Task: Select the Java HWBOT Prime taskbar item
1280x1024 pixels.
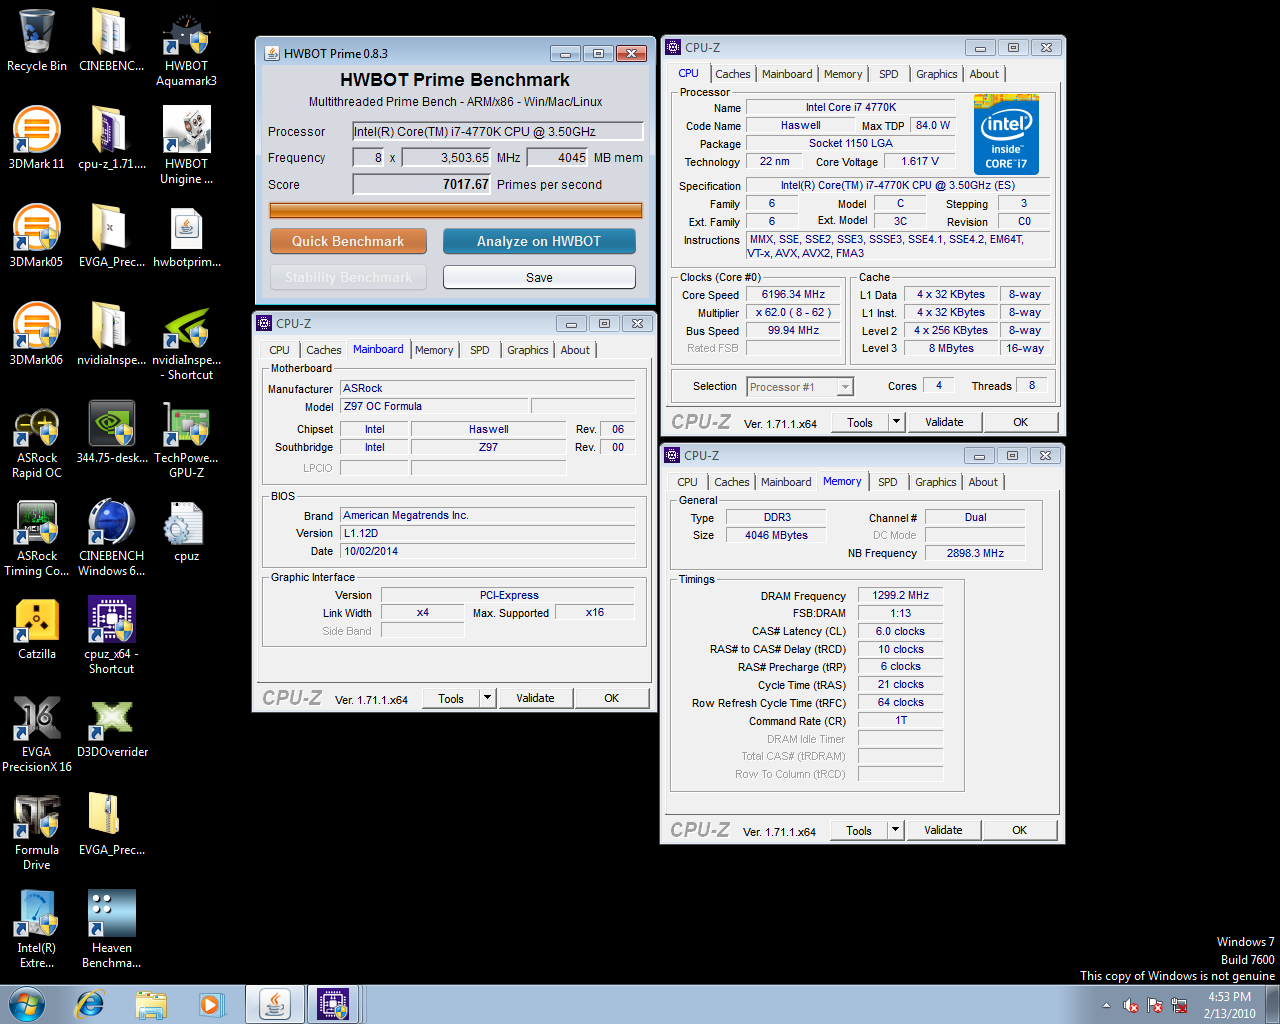Action: tap(274, 1004)
